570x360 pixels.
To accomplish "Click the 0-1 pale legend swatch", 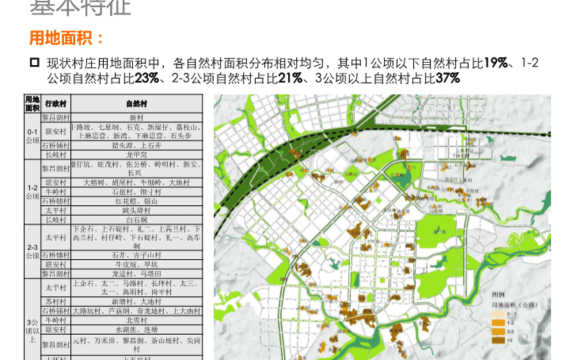I will [x=498, y=314].
